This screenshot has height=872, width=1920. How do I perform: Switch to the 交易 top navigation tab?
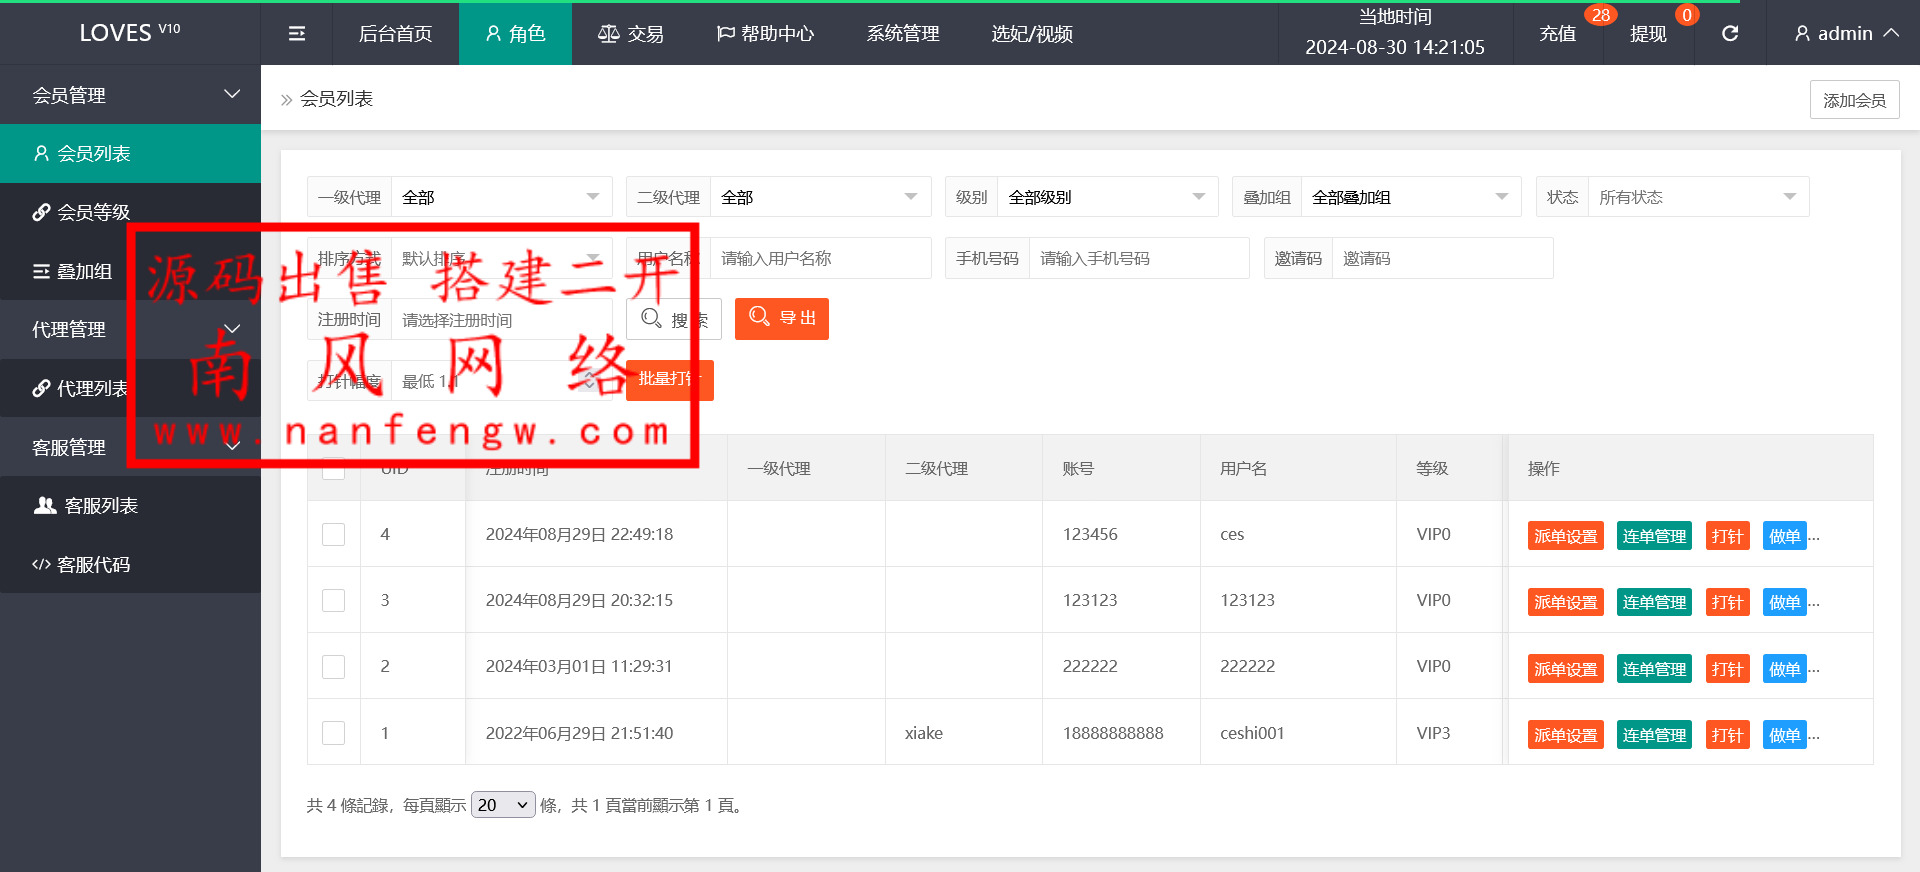(631, 34)
